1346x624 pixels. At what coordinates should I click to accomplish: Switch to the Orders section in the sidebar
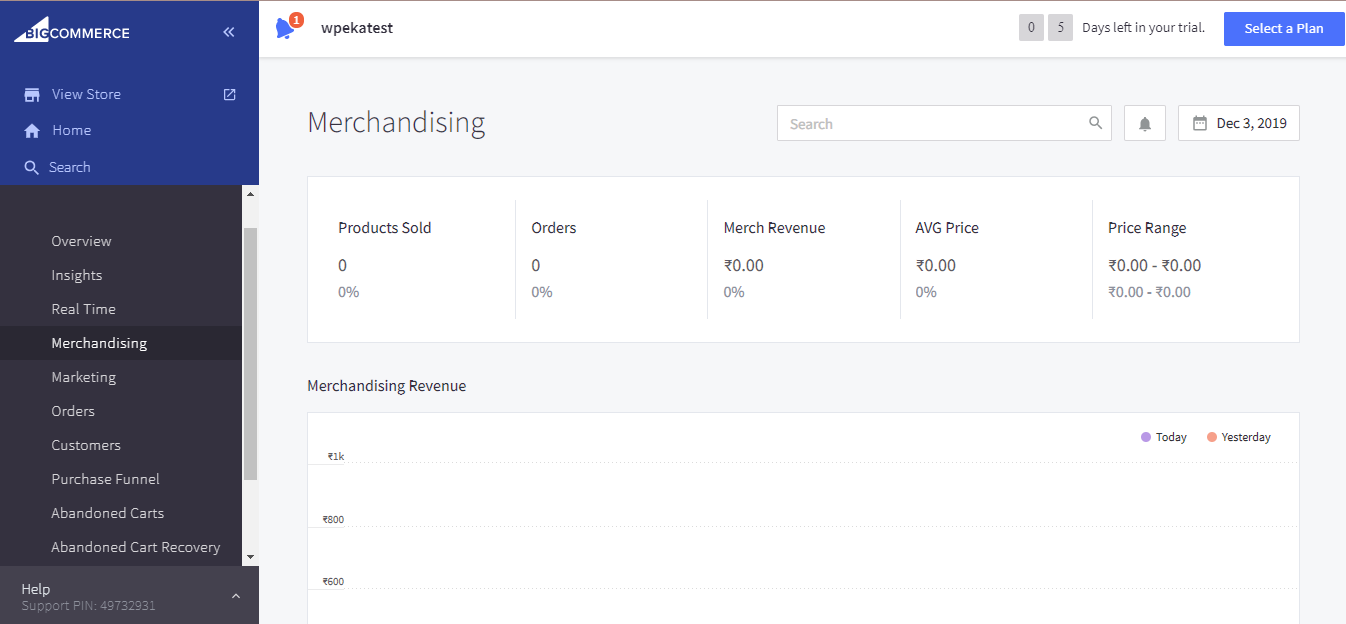pos(73,411)
